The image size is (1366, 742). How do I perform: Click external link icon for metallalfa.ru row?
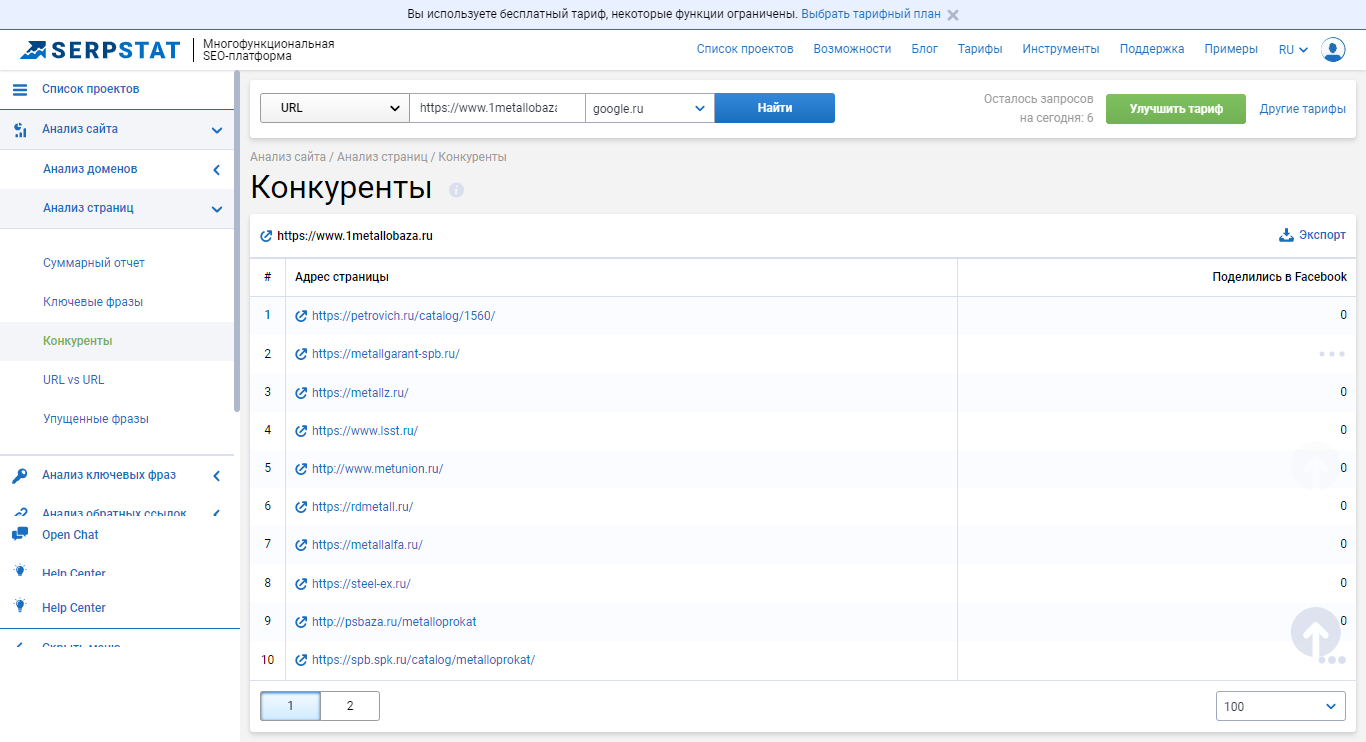tap(301, 545)
